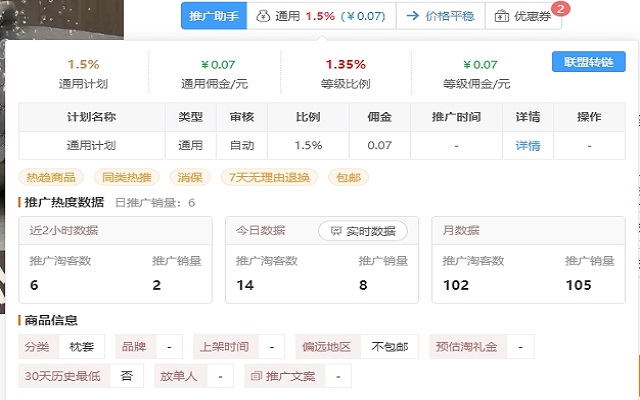Open the 通用 1.5% commission tab

pos(321,16)
